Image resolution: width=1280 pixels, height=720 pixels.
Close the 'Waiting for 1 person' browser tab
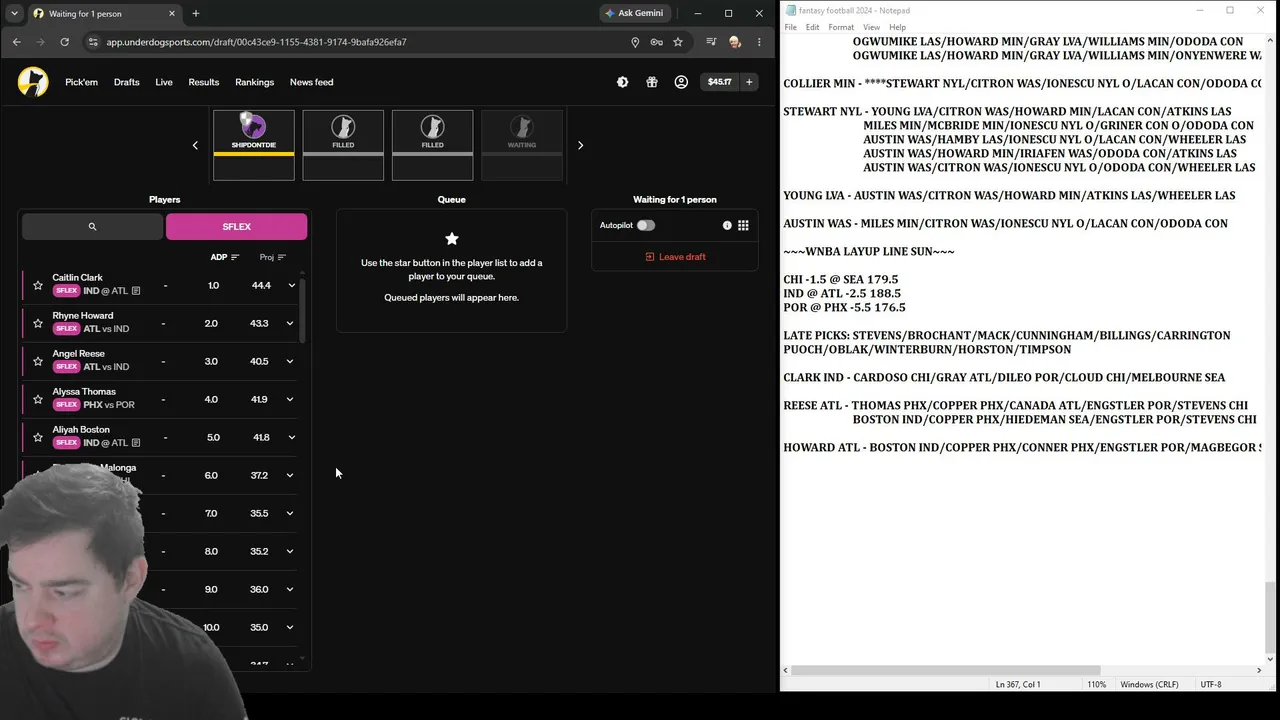pyautogui.click(x=172, y=13)
